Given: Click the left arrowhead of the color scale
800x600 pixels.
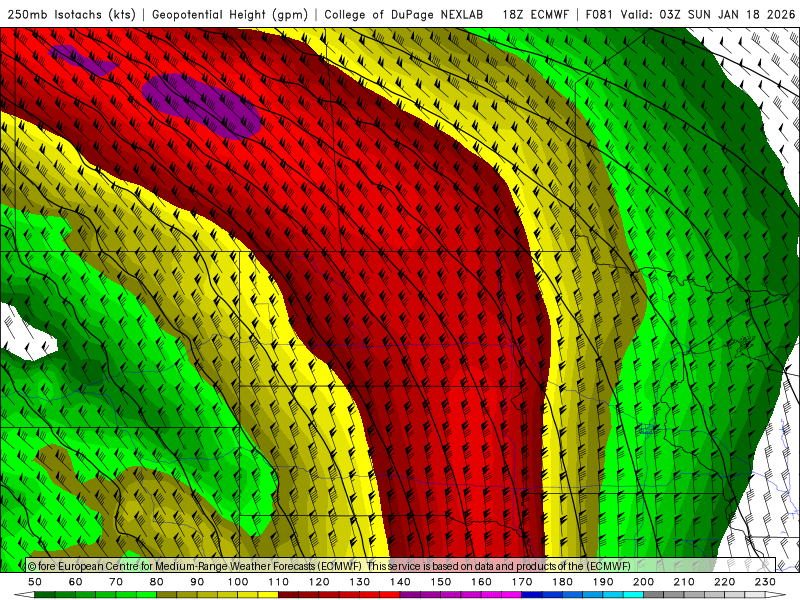Looking at the screenshot, I should click(x=24, y=595).
